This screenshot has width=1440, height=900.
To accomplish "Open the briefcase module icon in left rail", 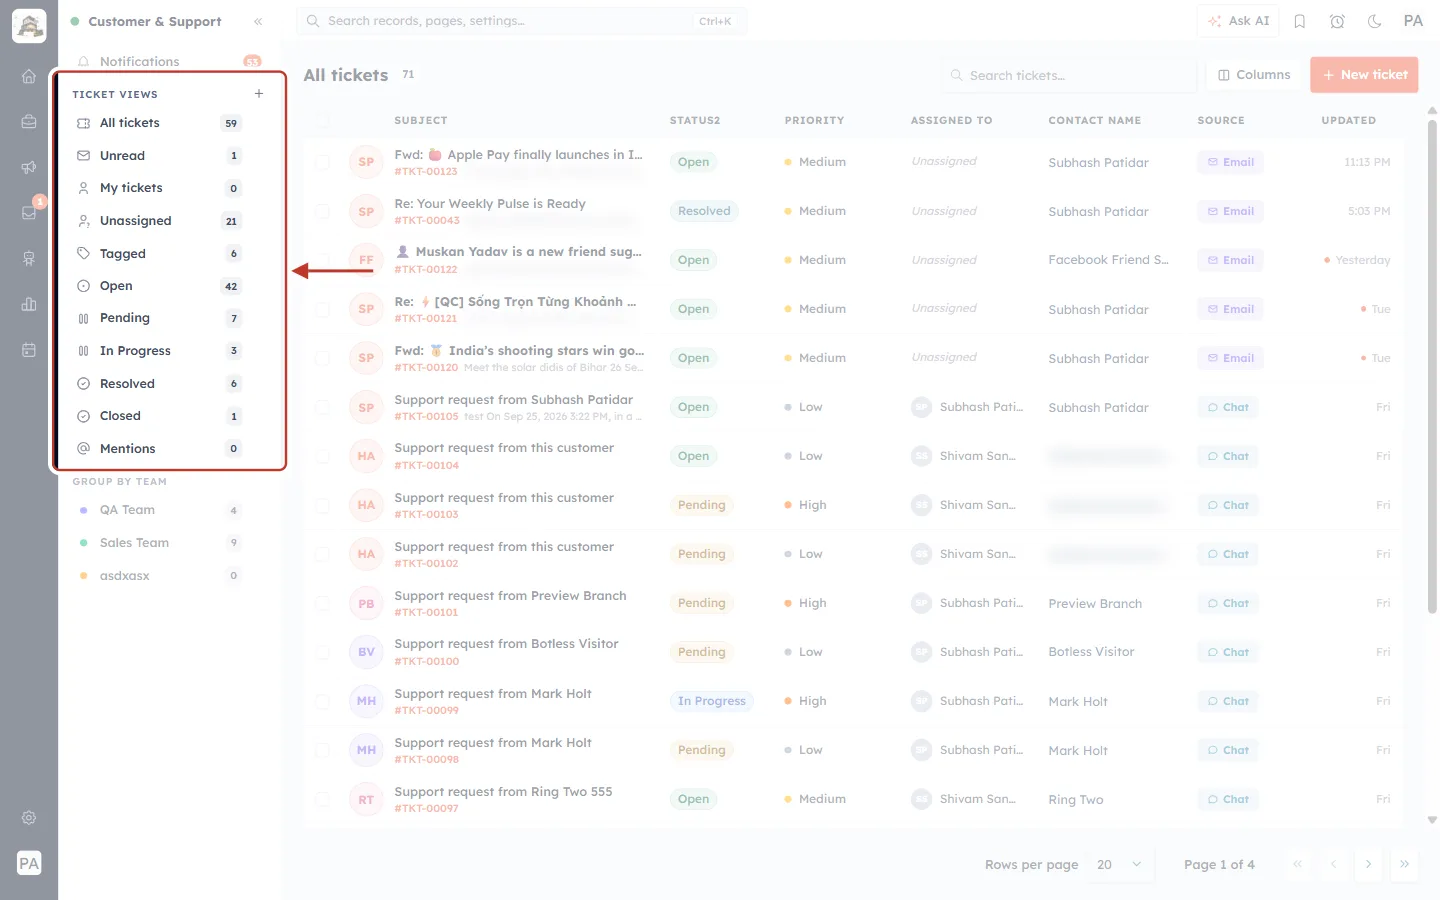I will click(x=29, y=122).
